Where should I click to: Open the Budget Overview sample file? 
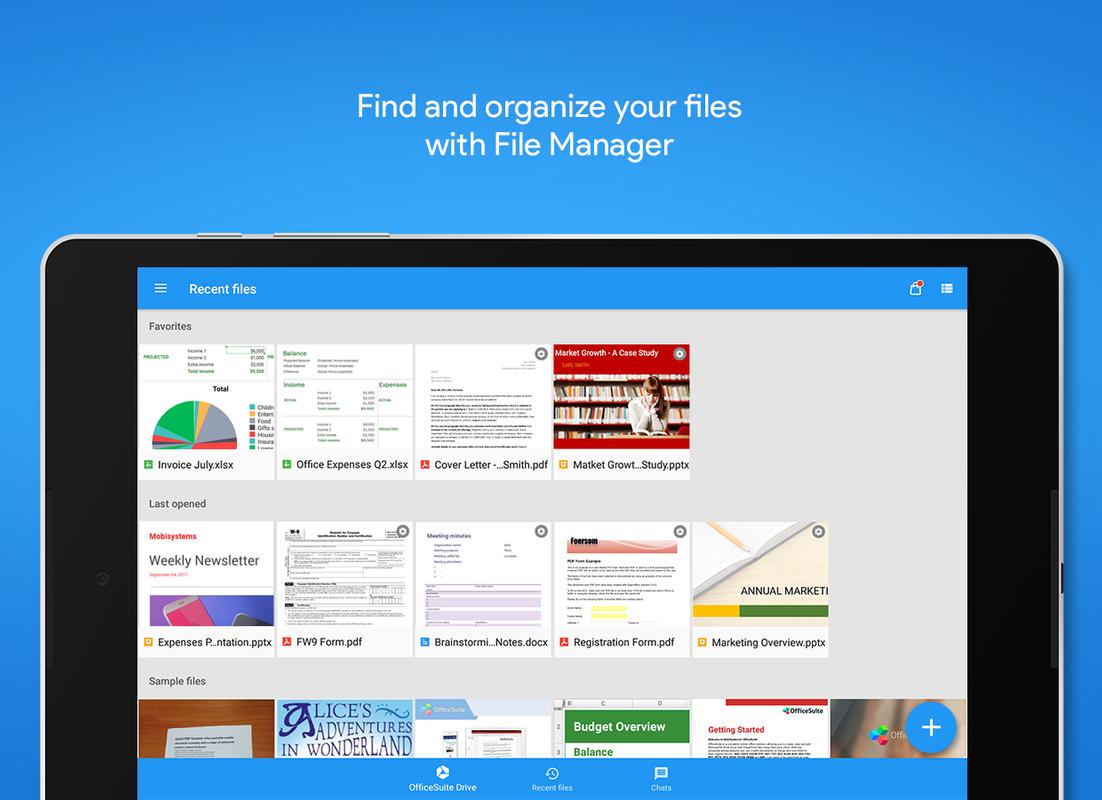(x=622, y=728)
